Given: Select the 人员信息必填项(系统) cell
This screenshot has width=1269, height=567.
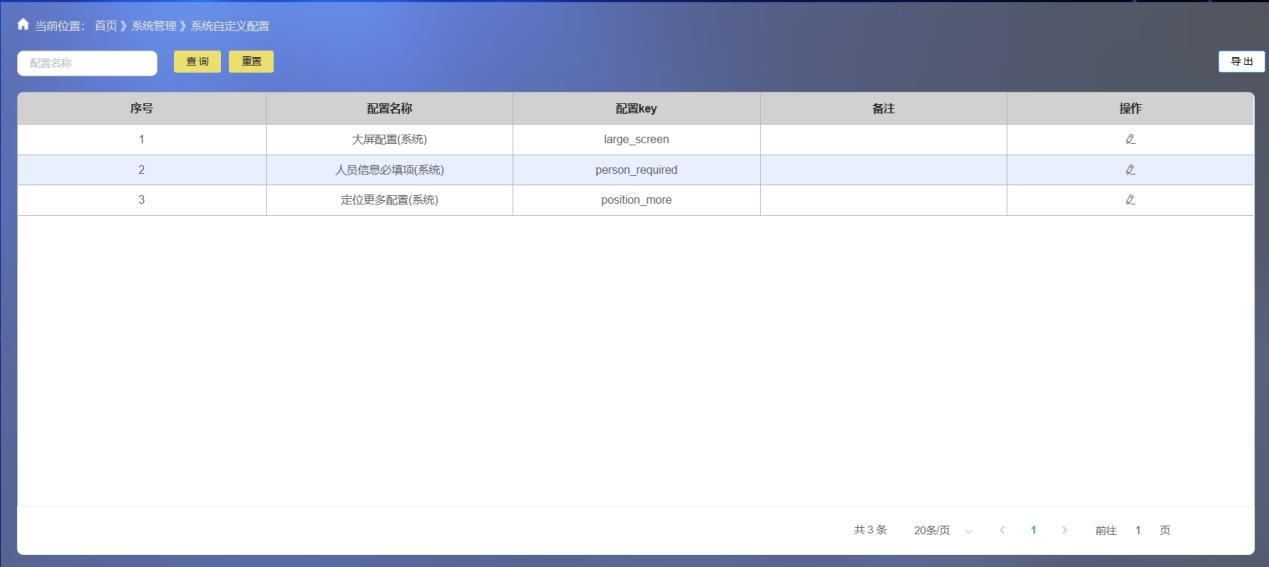Looking at the screenshot, I should click(389, 170).
